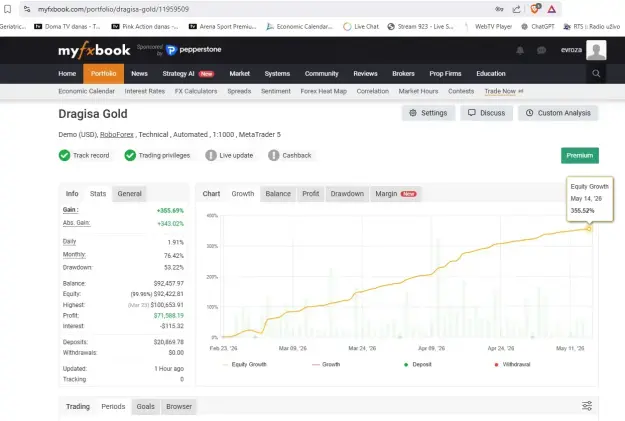Click the Brave rewards triangle icon
The height and width of the screenshot is (421, 625).
pos(552,9)
